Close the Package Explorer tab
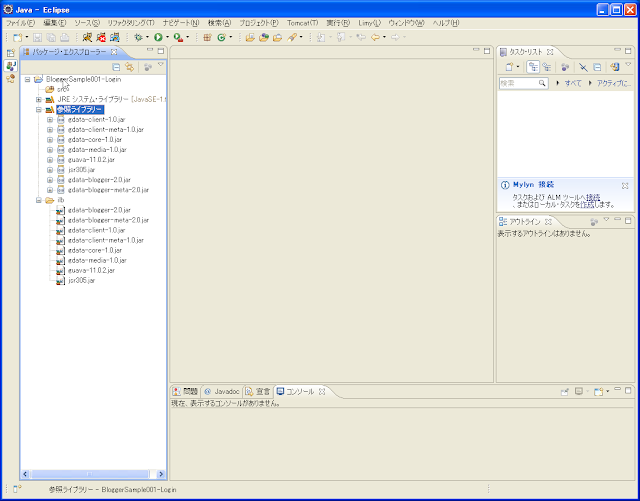Image resolution: width=640 pixels, height=501 pixels. click(114, 52)
